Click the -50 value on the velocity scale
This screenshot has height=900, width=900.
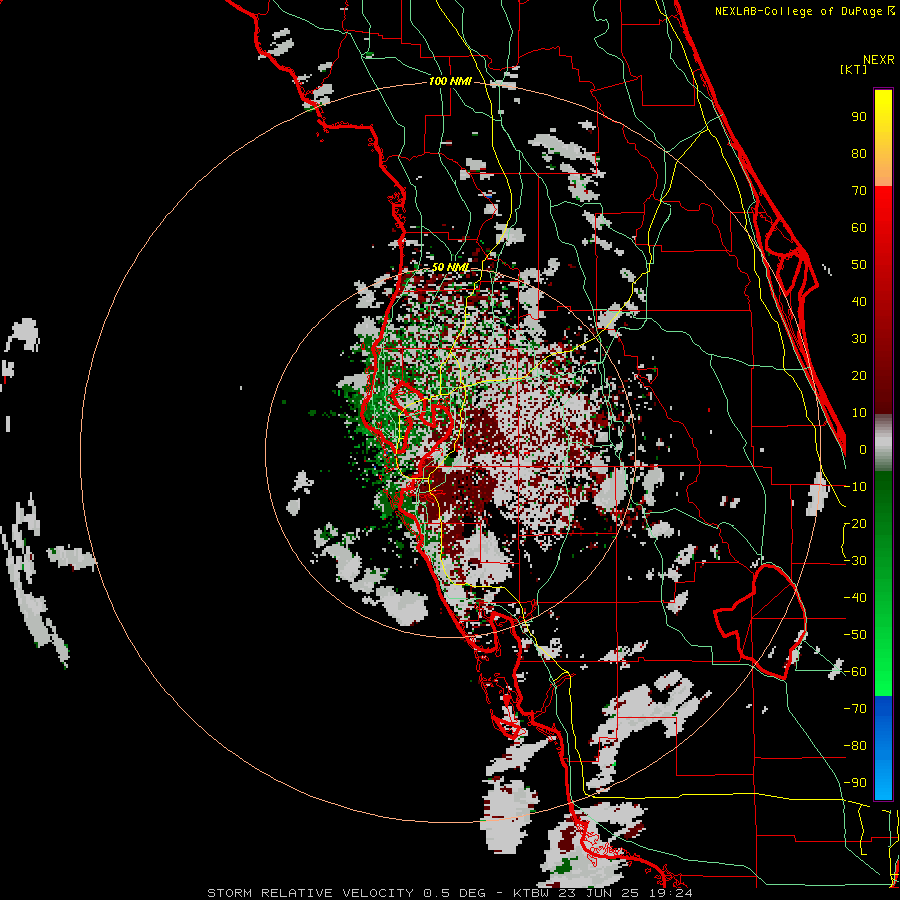[855, 635]
